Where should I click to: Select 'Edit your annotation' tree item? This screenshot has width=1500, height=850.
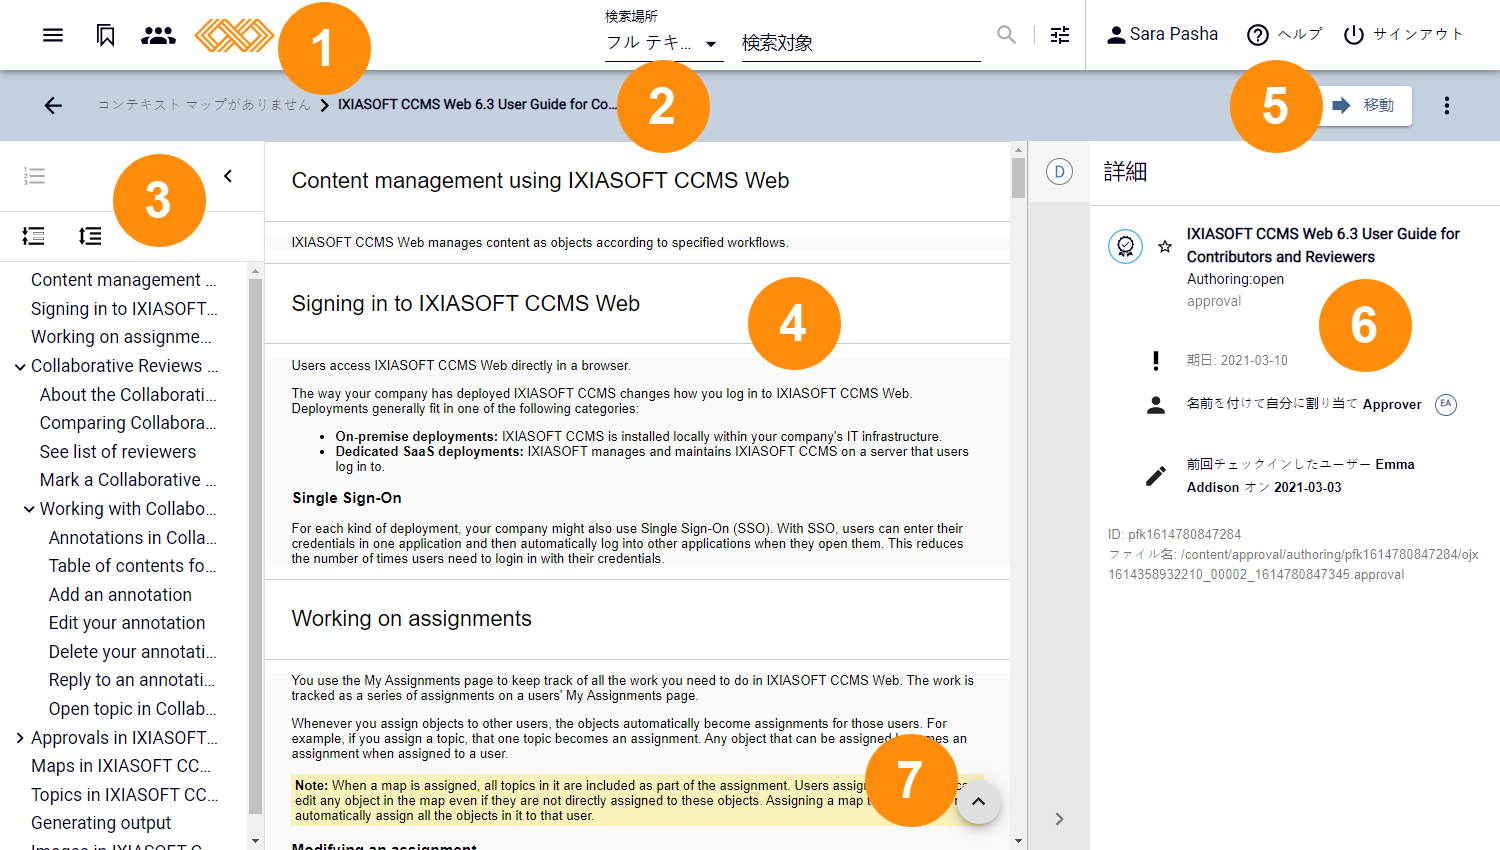[127, 623]
